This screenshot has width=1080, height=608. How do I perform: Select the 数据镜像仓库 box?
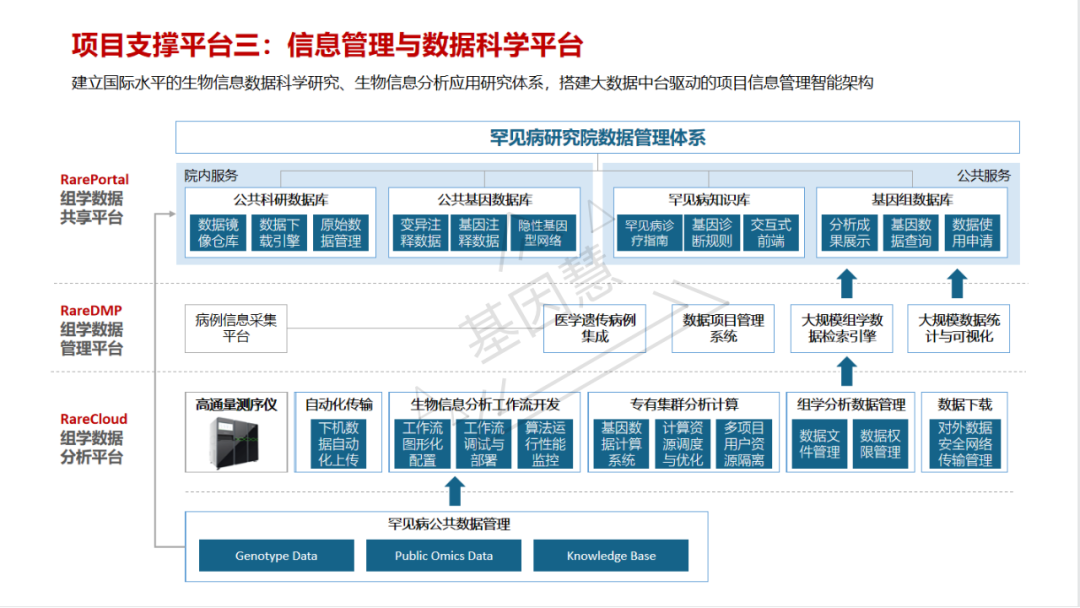[218, 233]
